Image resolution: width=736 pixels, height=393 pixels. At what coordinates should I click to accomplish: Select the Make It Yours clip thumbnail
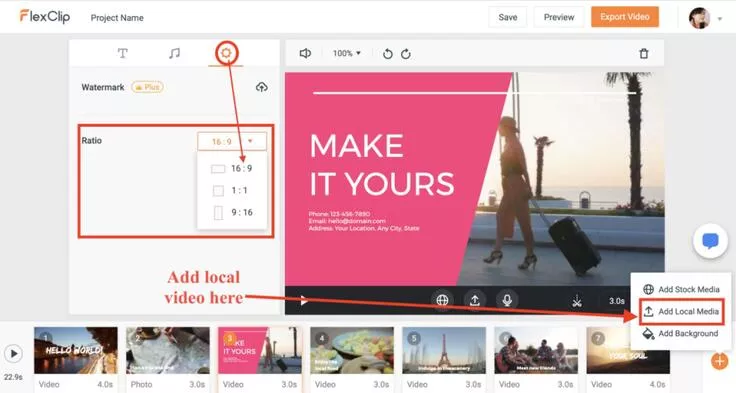pos(260,350)
